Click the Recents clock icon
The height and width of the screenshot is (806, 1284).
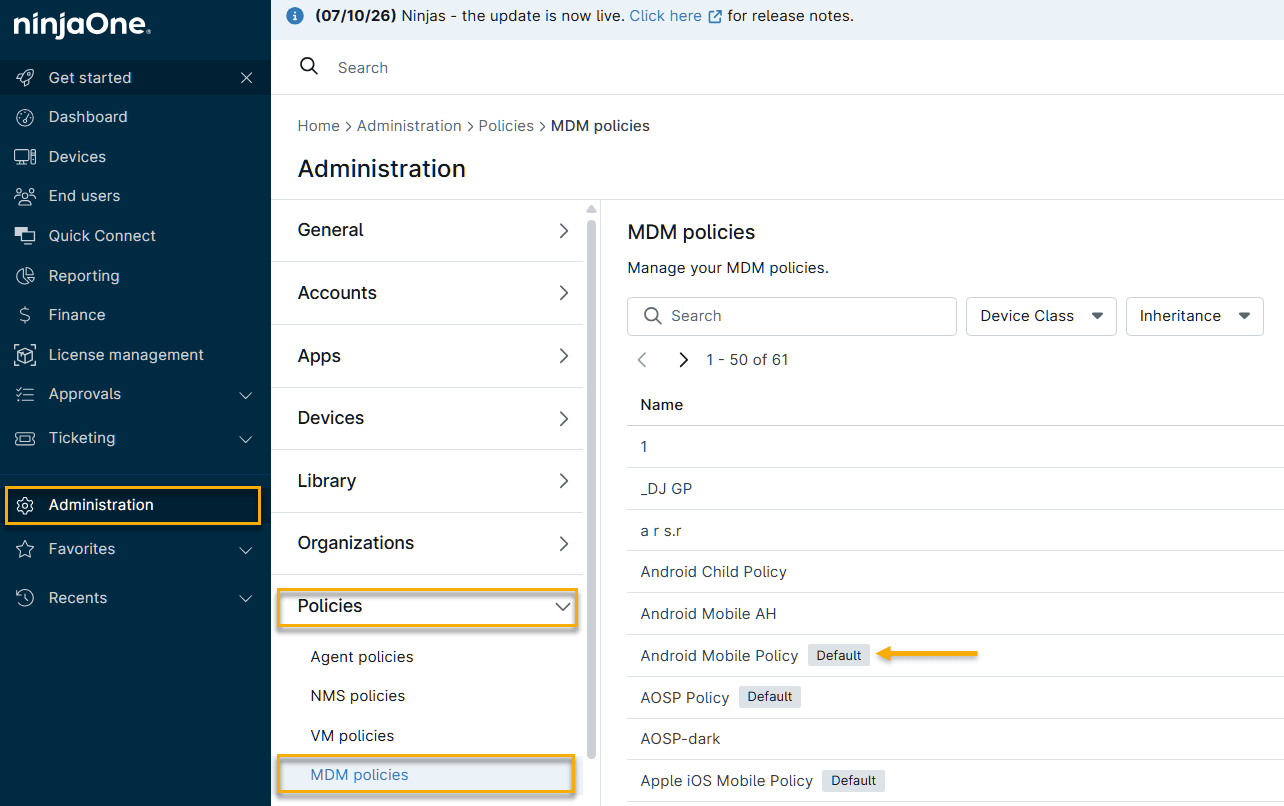click(x=25, y=598)
